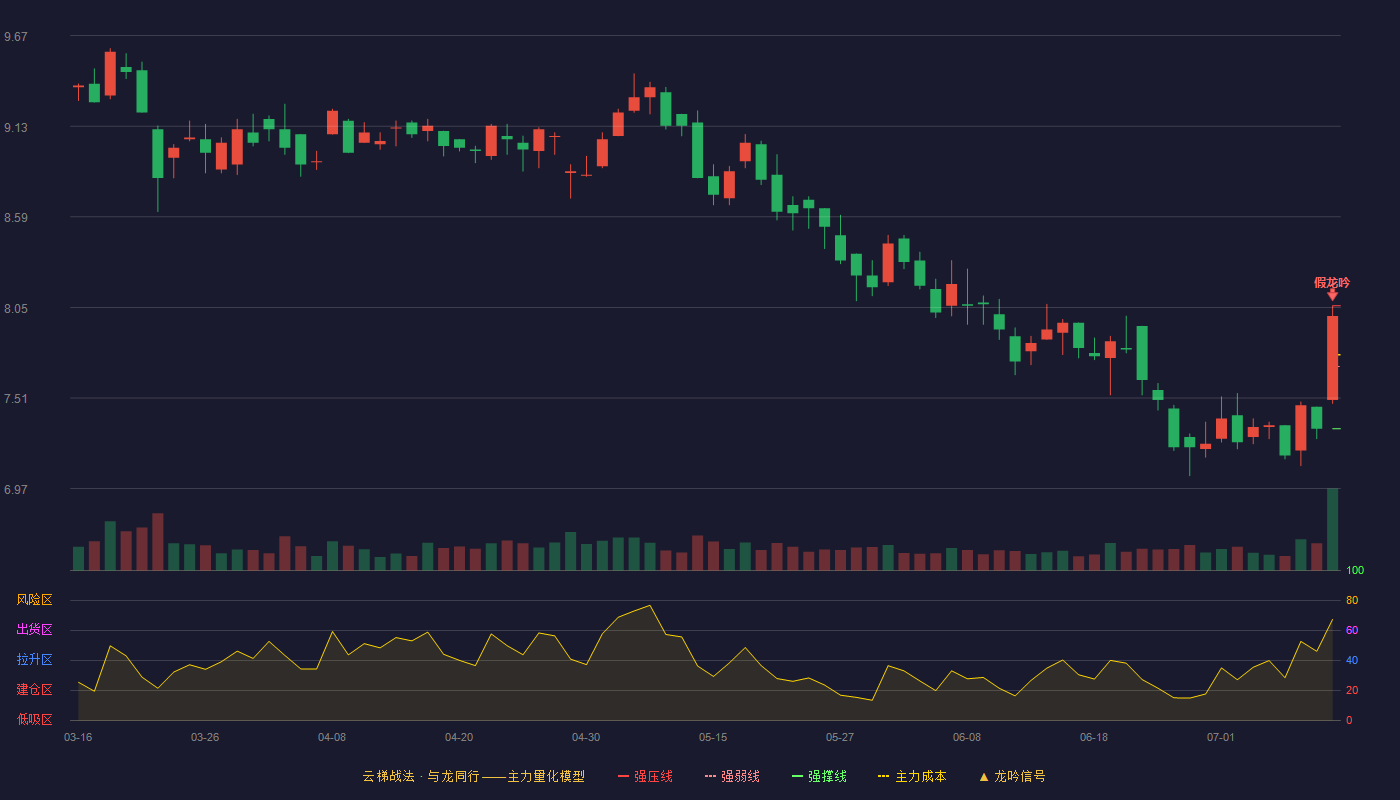Click the 04-08 date label

[x=332, y=737]
